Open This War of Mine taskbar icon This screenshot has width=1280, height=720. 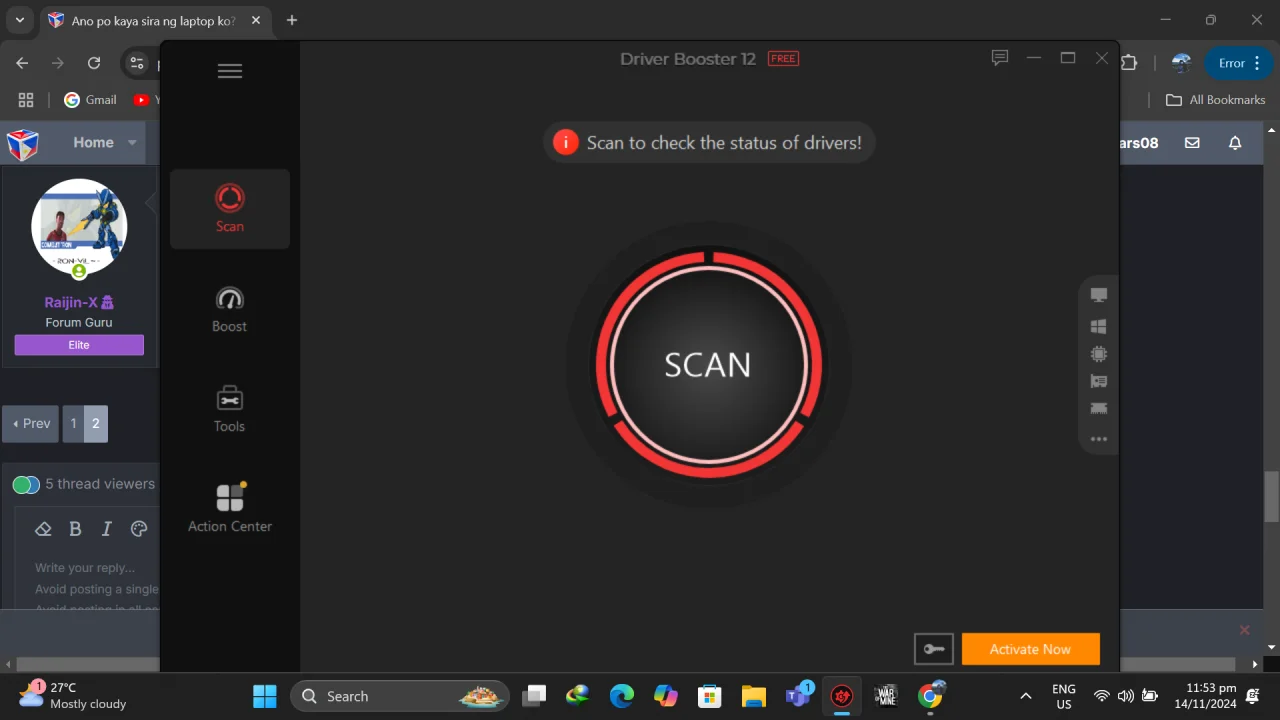[886, 696]
